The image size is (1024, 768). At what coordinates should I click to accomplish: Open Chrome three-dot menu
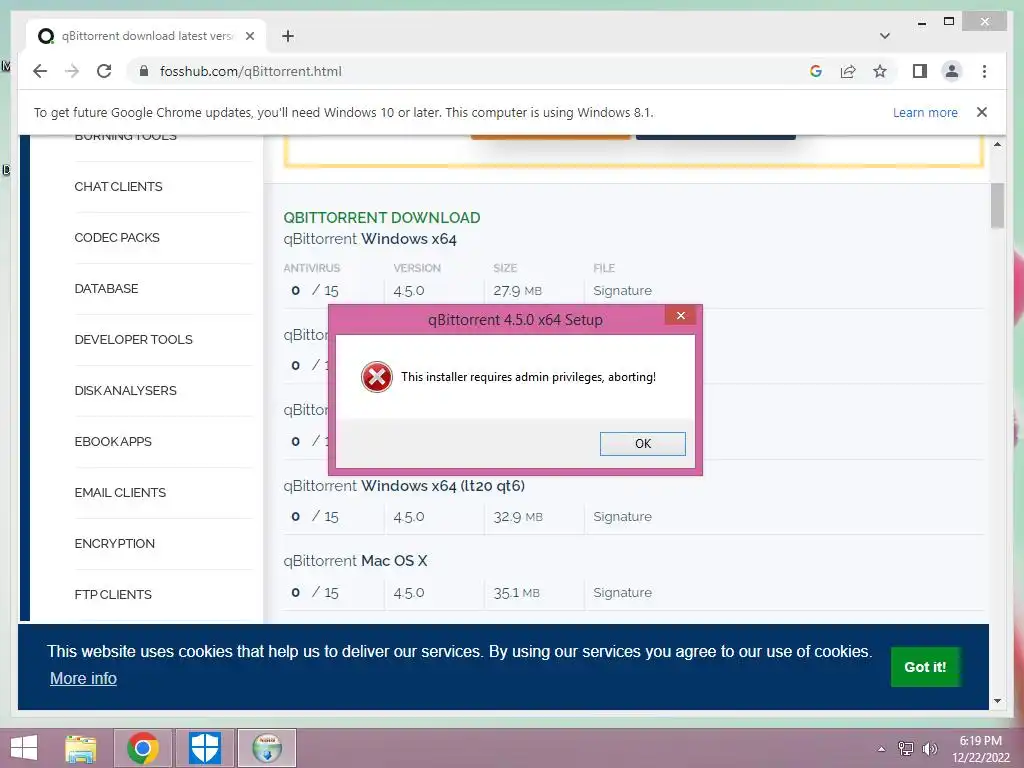pos(984,71)
